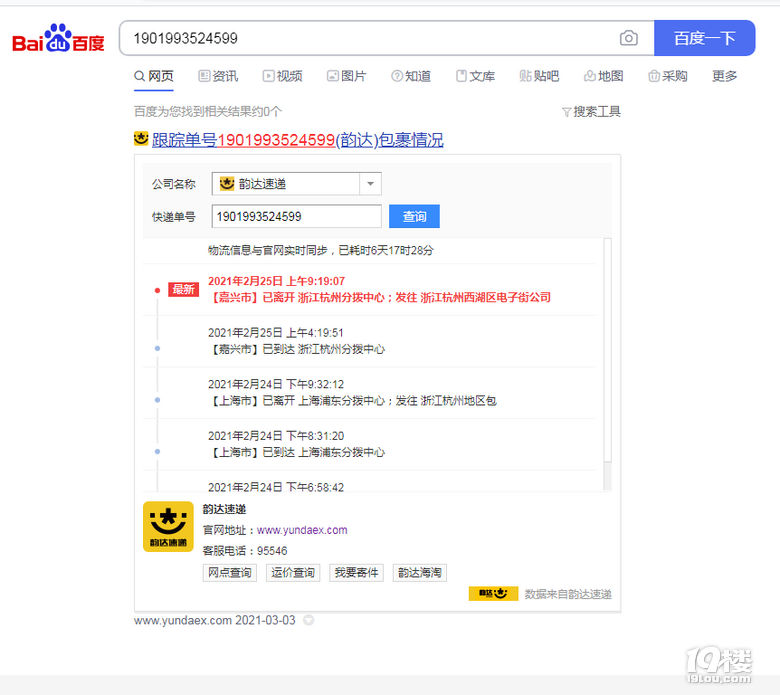
Task: Open 搜索工具 filter options
Action: coord(591,111)
